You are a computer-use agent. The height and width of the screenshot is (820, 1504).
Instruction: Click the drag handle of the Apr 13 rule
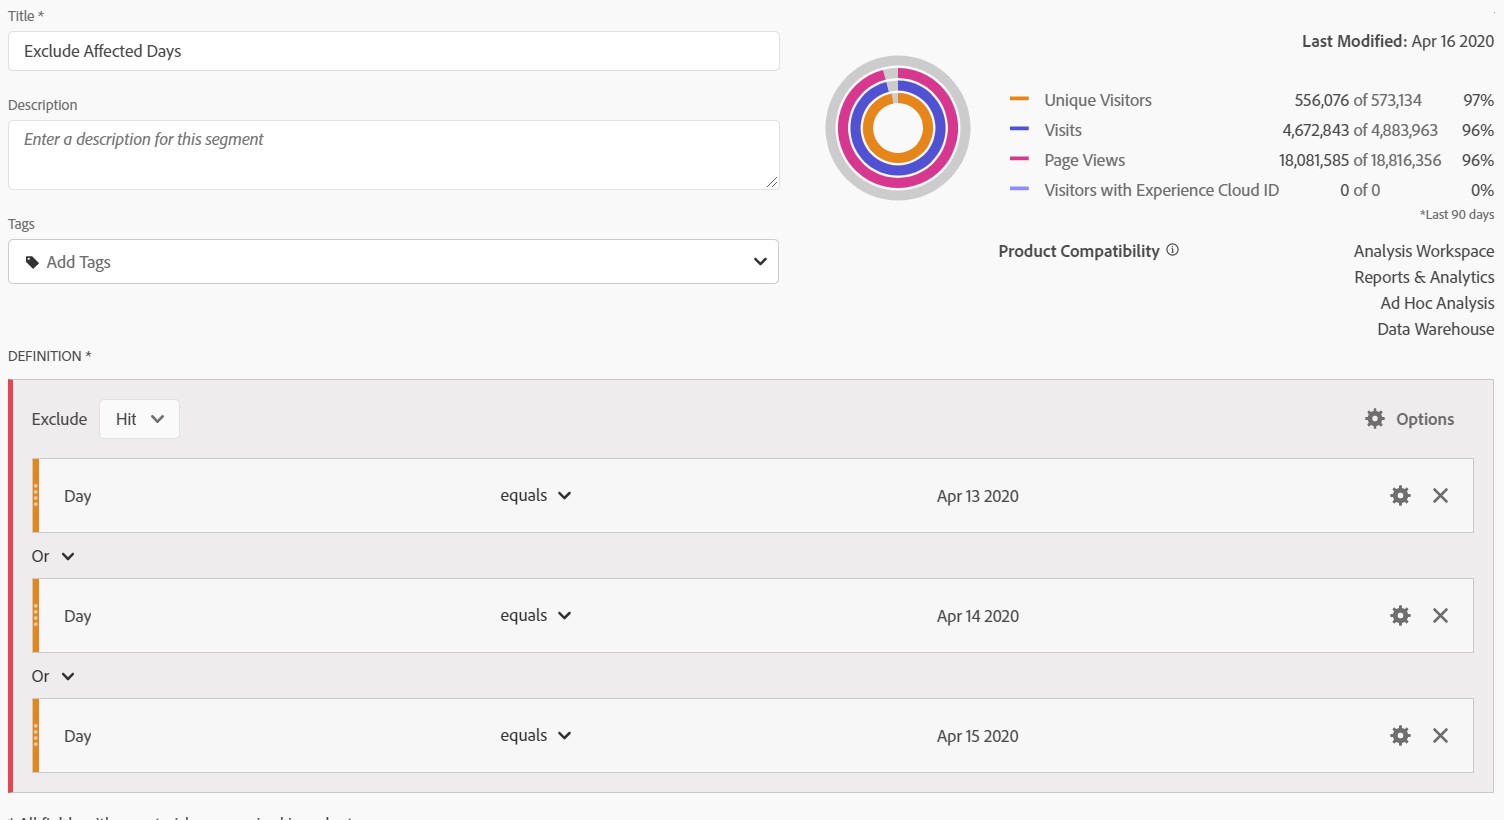[36, 496]
